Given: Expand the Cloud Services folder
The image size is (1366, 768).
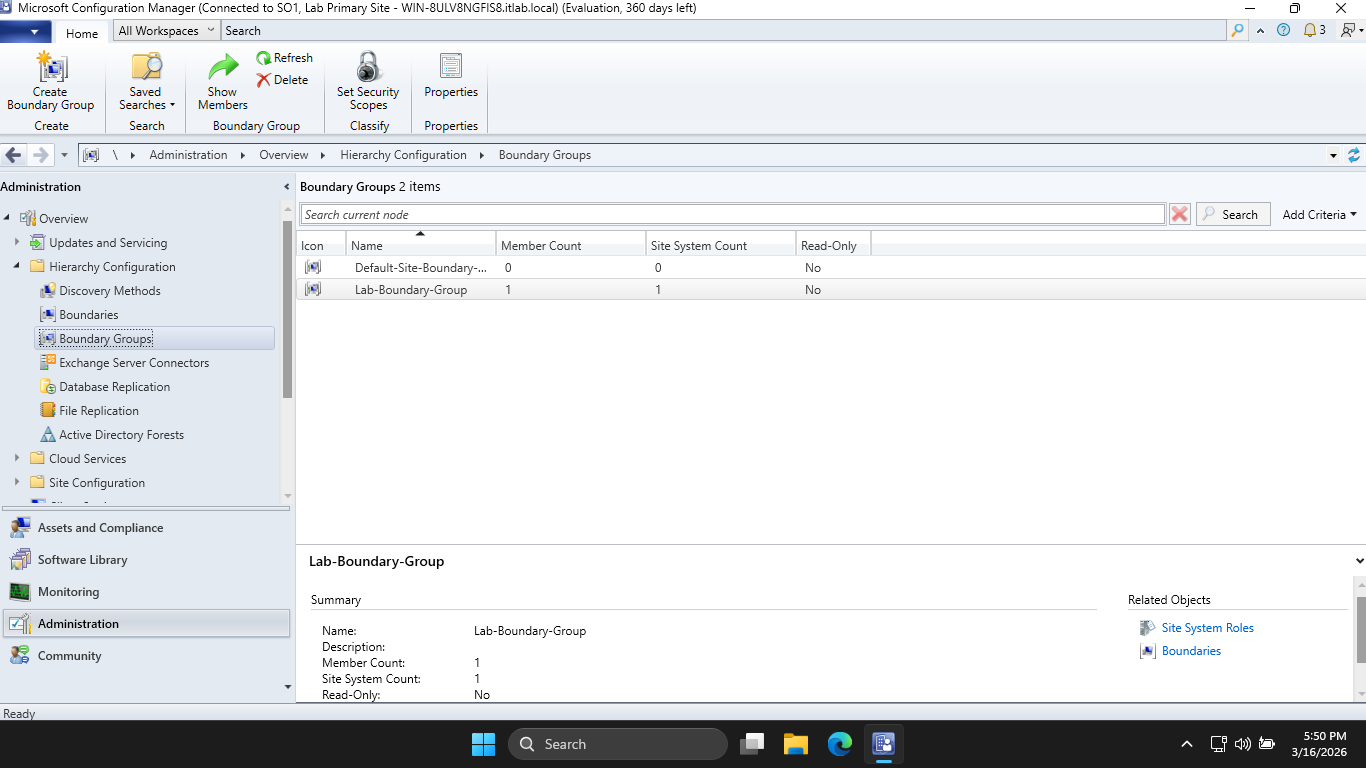Looking at the screenshot, I should [x=17, y=459].
